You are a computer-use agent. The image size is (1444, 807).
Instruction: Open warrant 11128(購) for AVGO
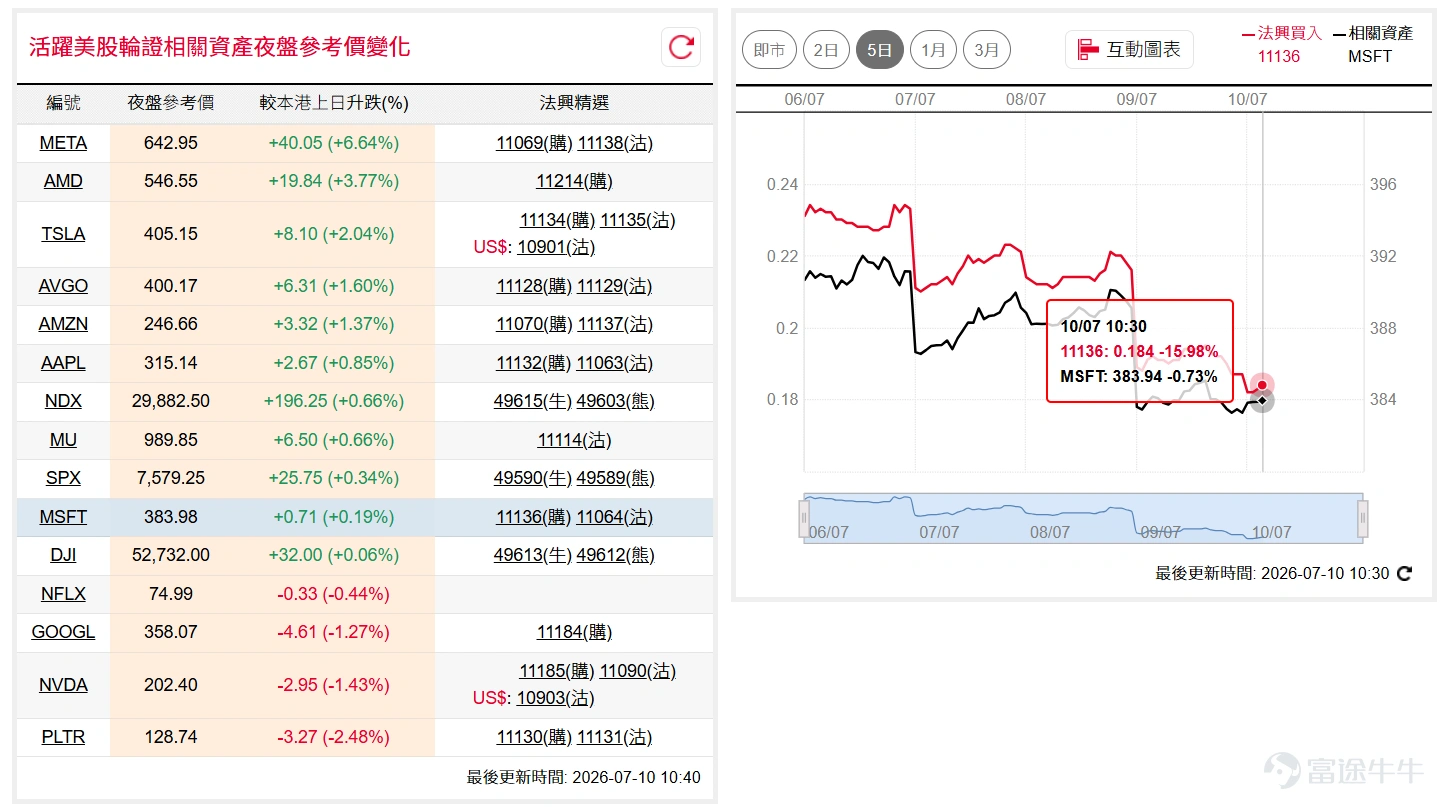coord(534,286)
